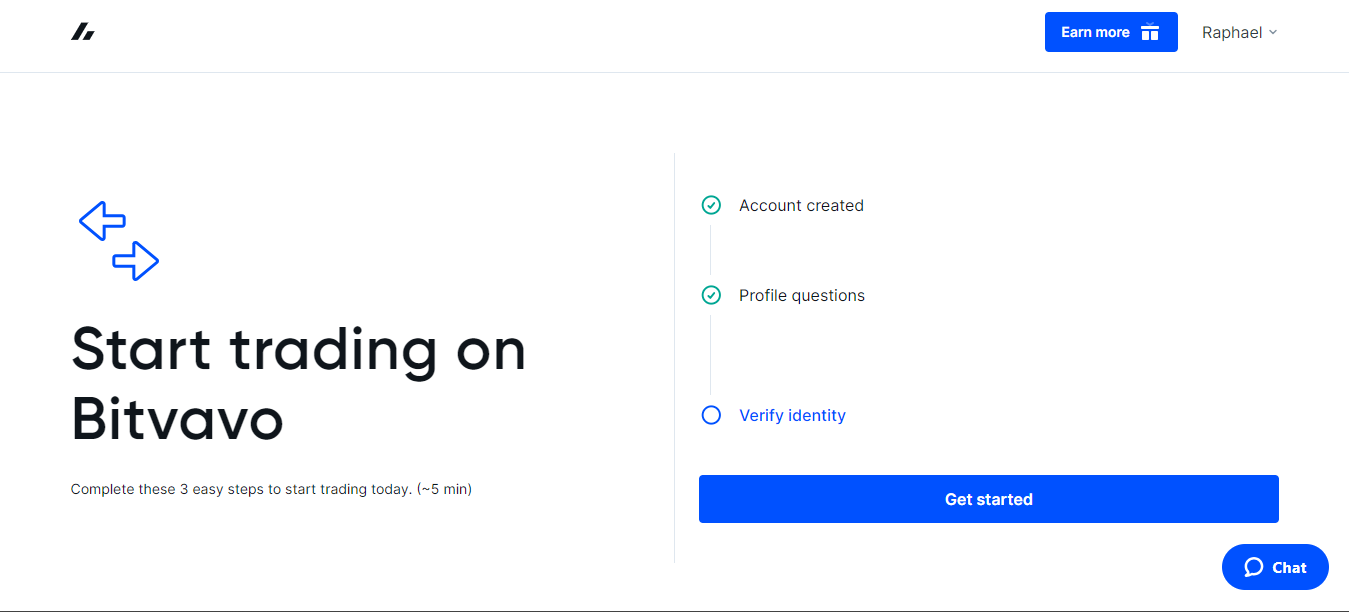
Task: Open the Chat support widget
Action: coord(1275,567)
